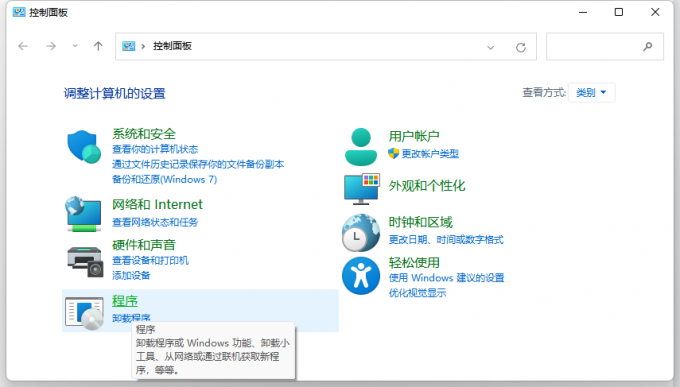680x387 pixels.
Task: Select 查看网络状态和任务 link
Action: pyautogui.click(x=155, y=222)
